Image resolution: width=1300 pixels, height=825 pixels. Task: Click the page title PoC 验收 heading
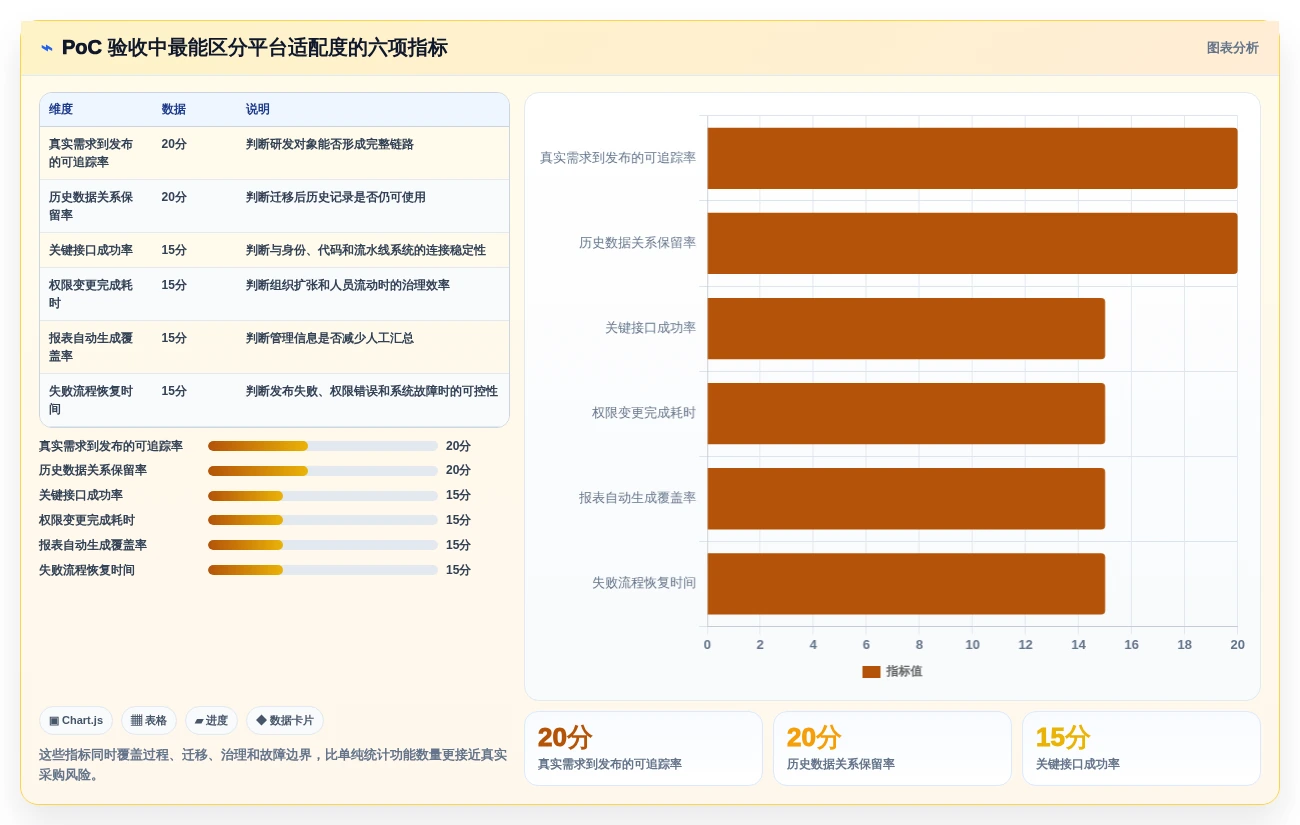[x=254, y=48]
